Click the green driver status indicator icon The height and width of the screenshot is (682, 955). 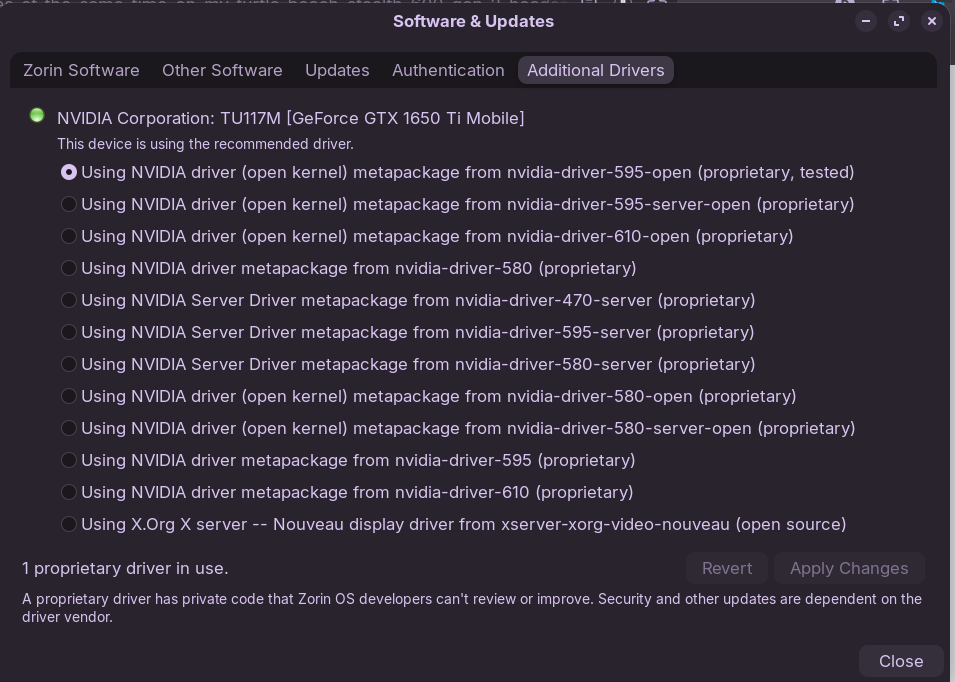37,115
